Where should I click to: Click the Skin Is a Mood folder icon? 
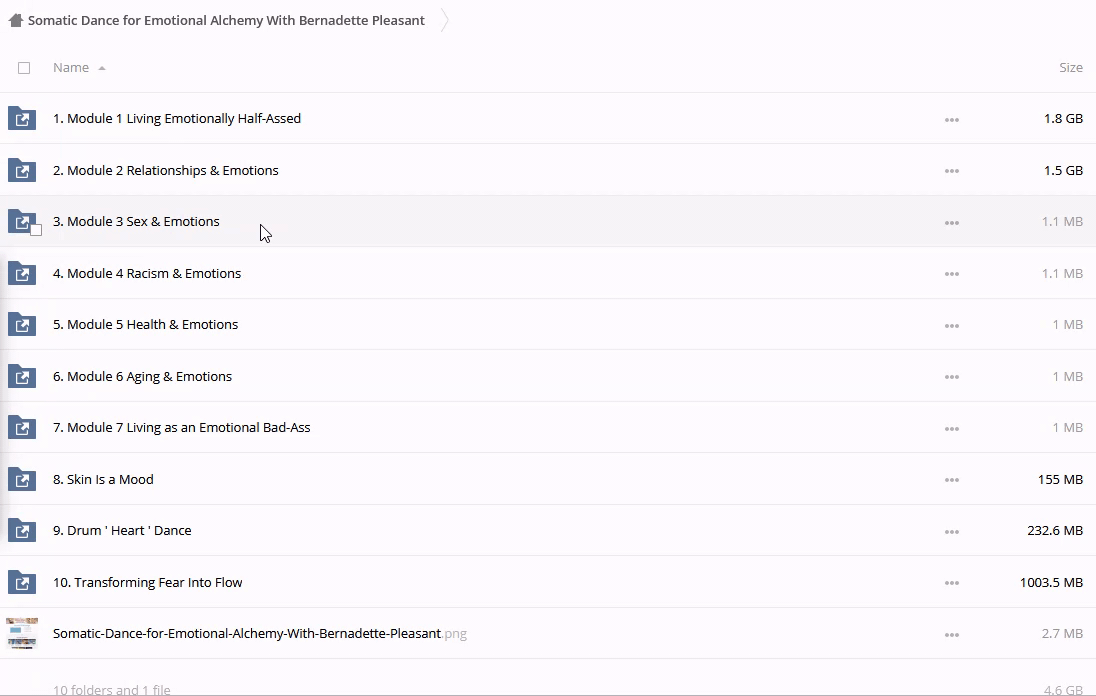(22, 479)
